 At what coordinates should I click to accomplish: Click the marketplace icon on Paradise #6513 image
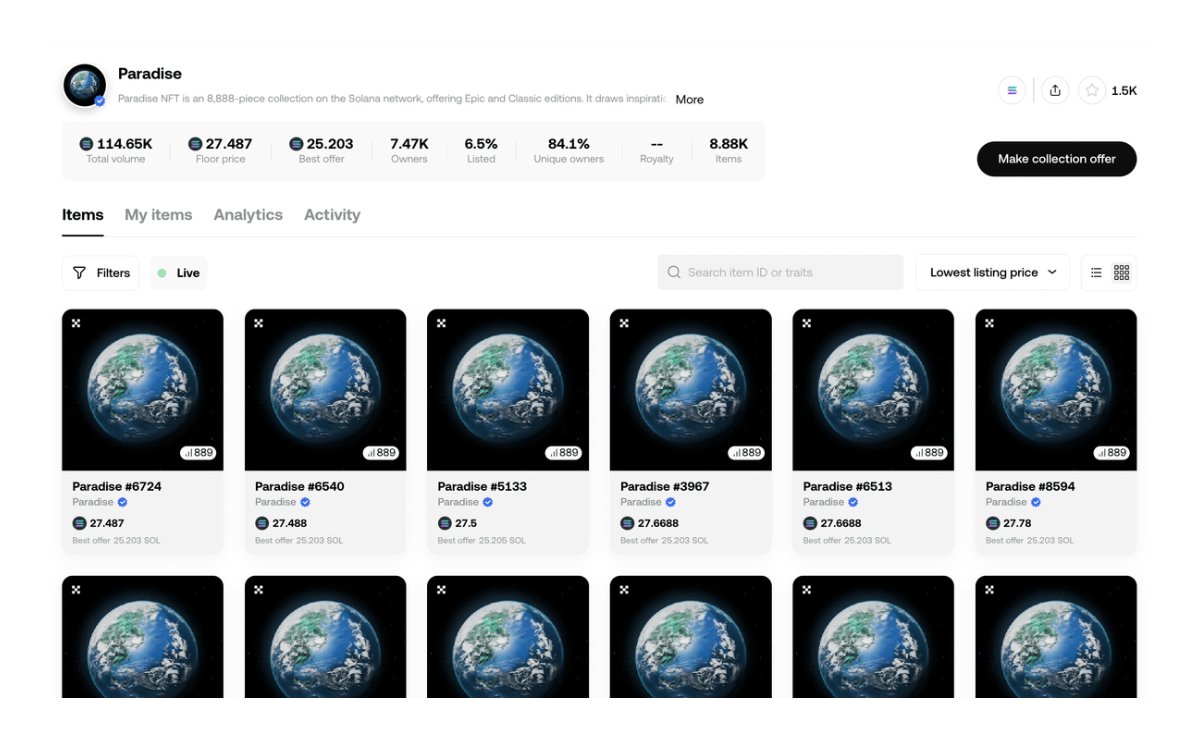pos(807,323)
